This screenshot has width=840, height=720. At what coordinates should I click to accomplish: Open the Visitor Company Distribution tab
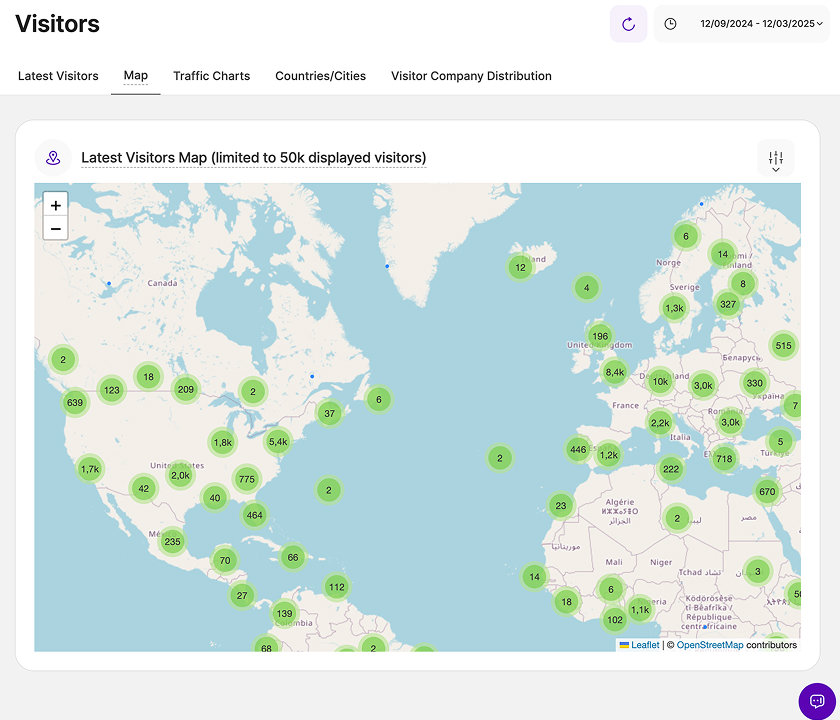click(471, 76)
